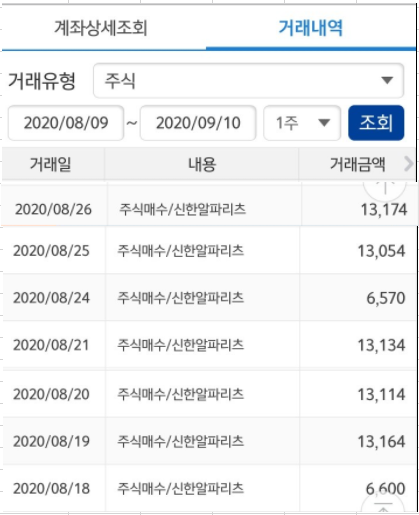Image resolution: width=419 pixels, height=515 pixels.
Task: Click 주식매수/신한알파리츠 in the 2020/08/20 row
Action: click(181, 394)
